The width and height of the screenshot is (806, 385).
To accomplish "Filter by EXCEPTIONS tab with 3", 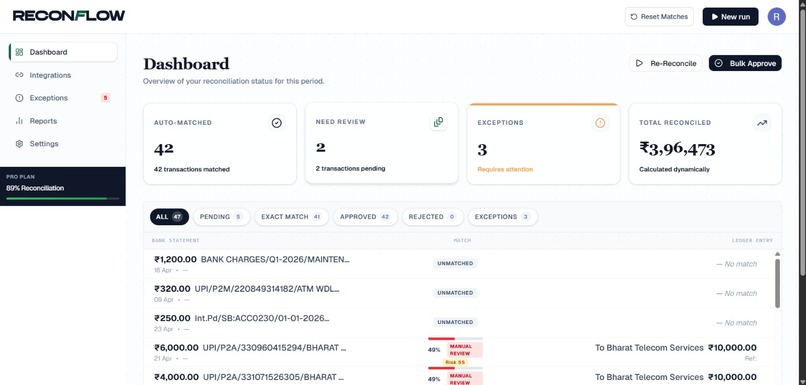I will (503, 217).
